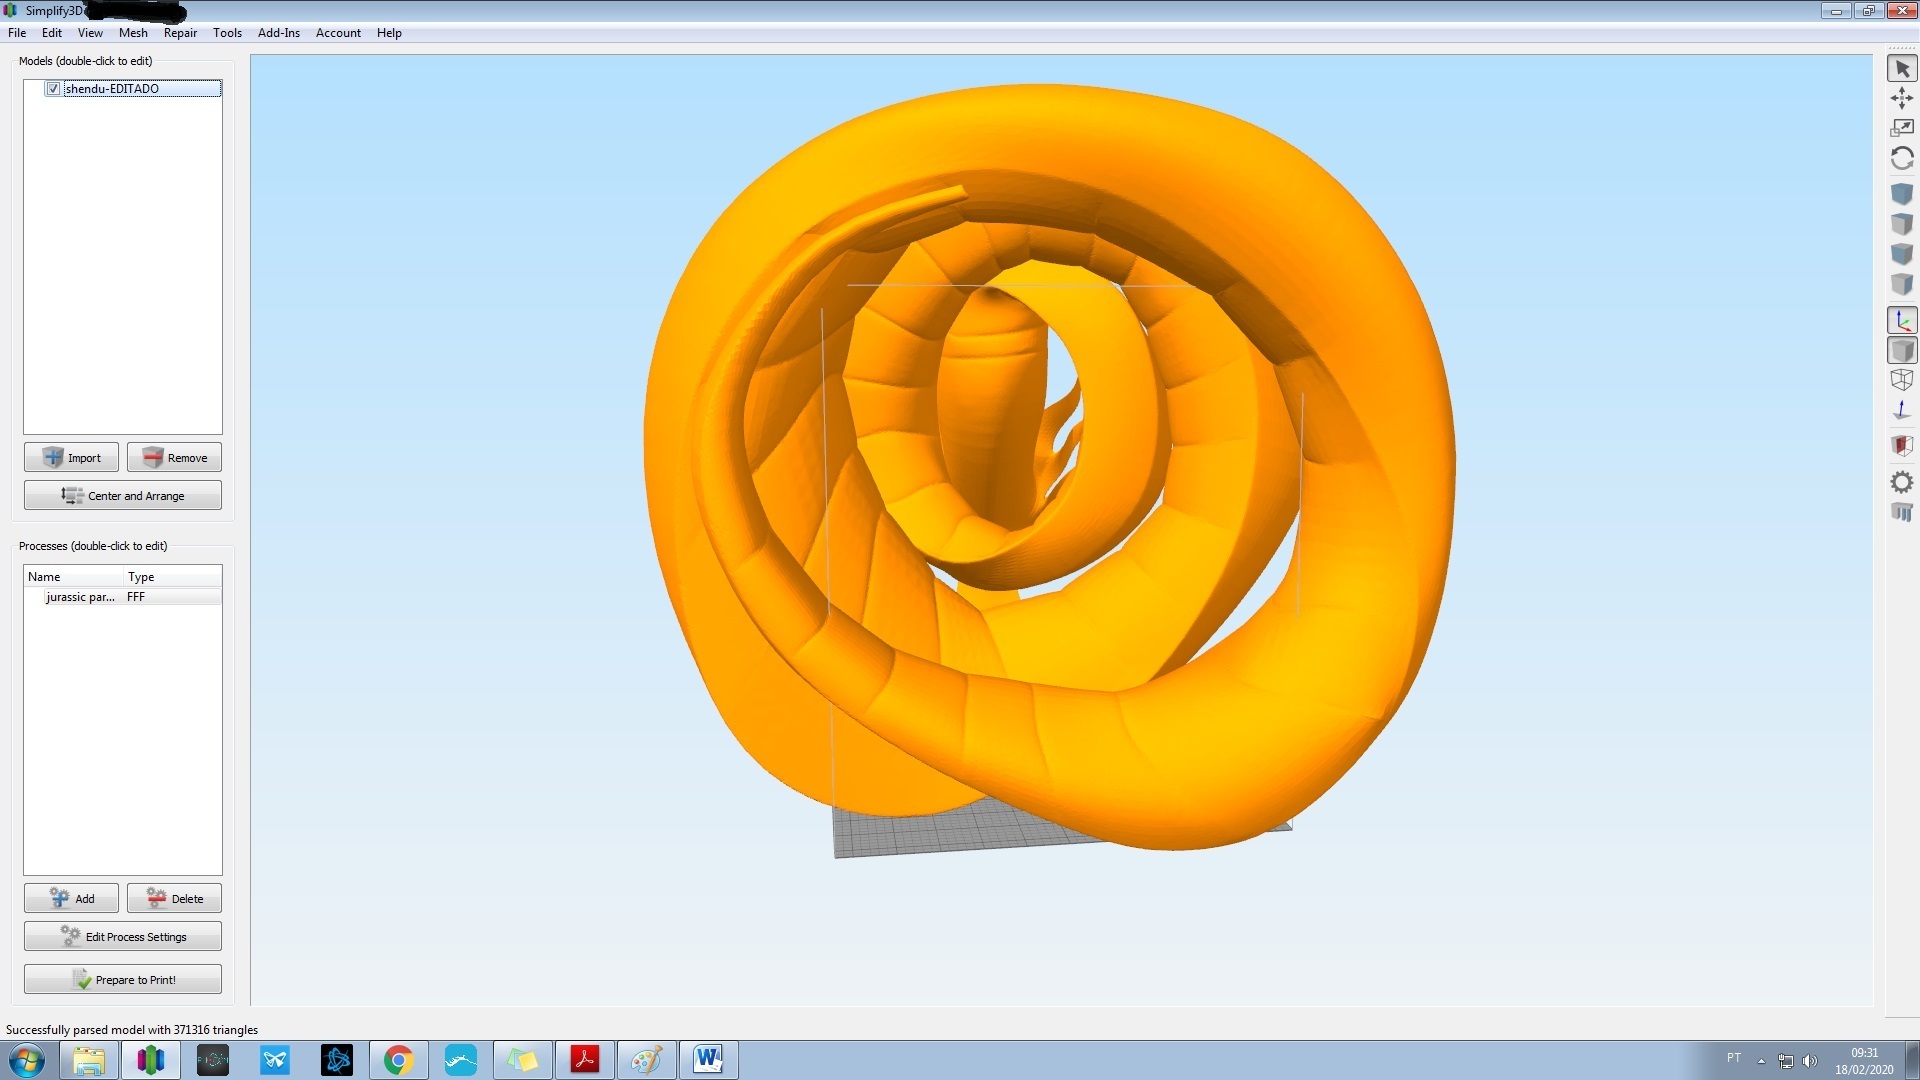Activate the scale model tool
Viewport: 1920px width, 1080px height.
1903,128
